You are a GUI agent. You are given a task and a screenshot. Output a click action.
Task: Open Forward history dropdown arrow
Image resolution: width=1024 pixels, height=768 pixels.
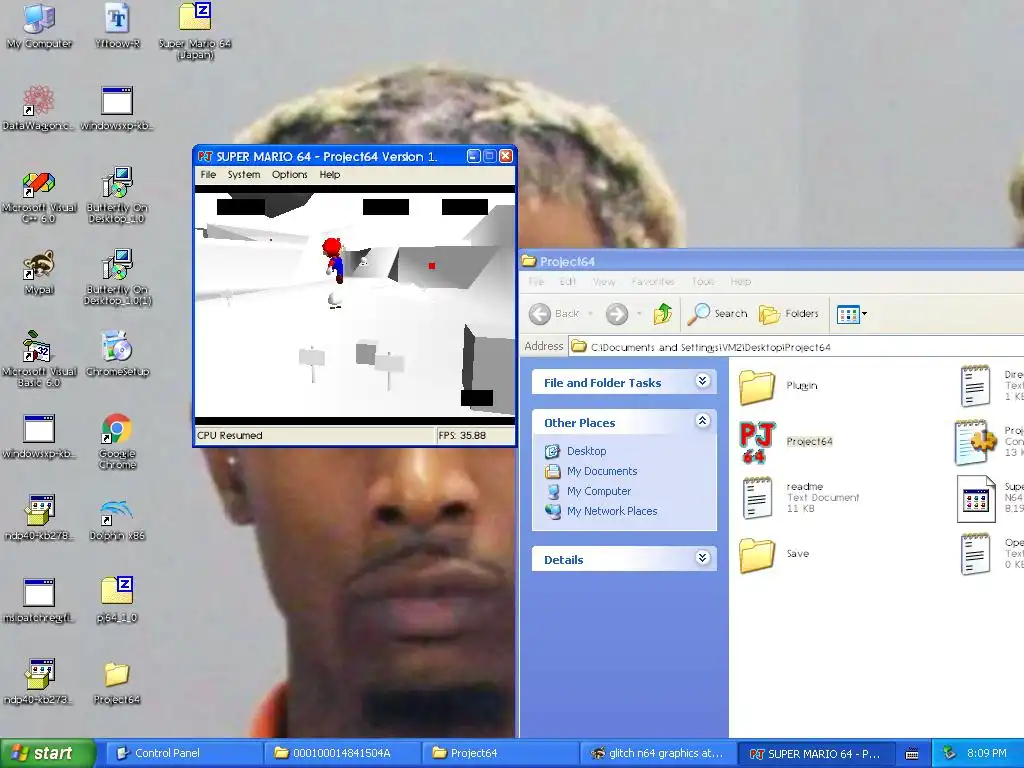pyautogui.click(x=639, y=314)
